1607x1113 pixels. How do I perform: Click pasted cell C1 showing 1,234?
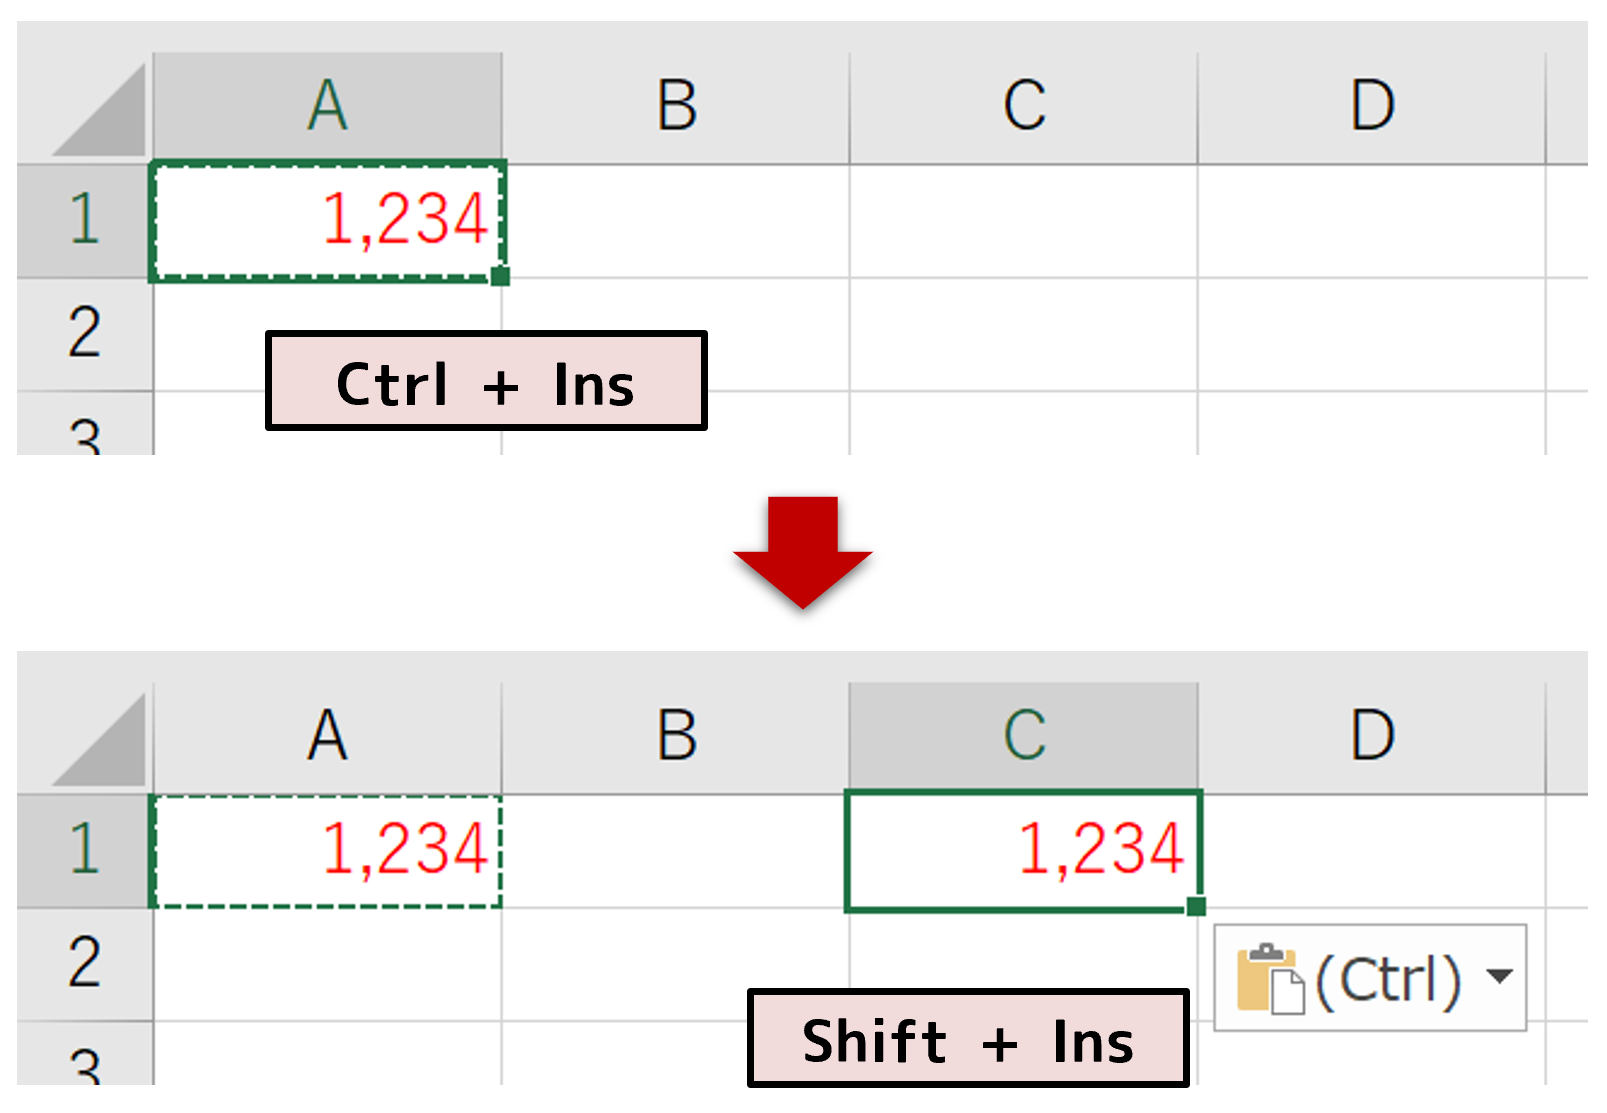[x=1022, y=851]
